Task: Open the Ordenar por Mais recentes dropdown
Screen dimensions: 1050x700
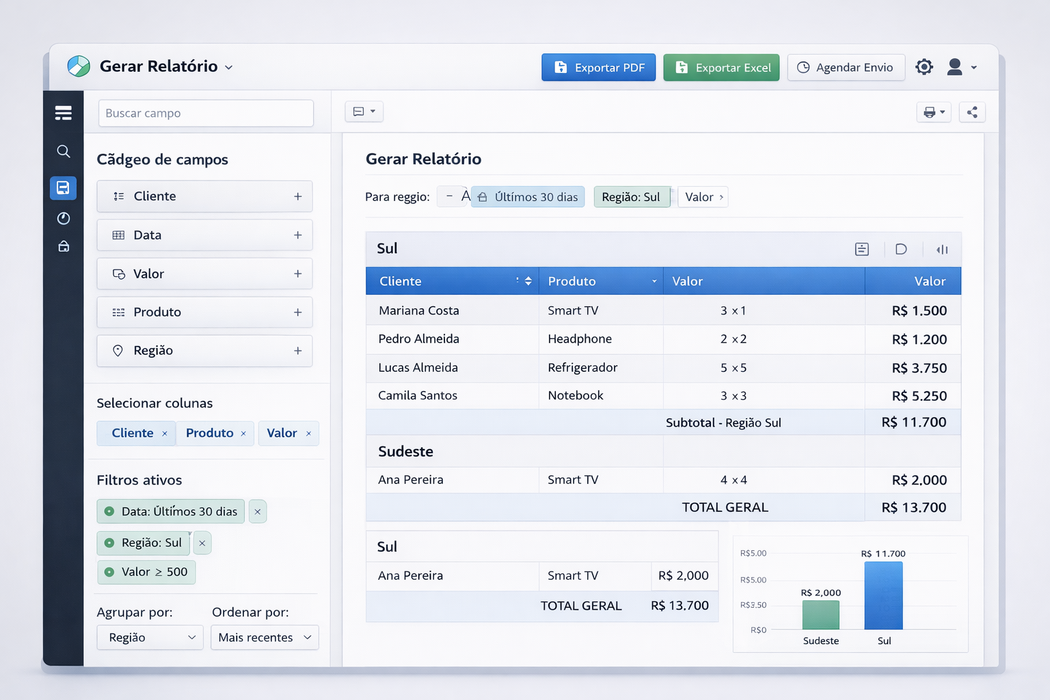Action: tap(264, 637)
